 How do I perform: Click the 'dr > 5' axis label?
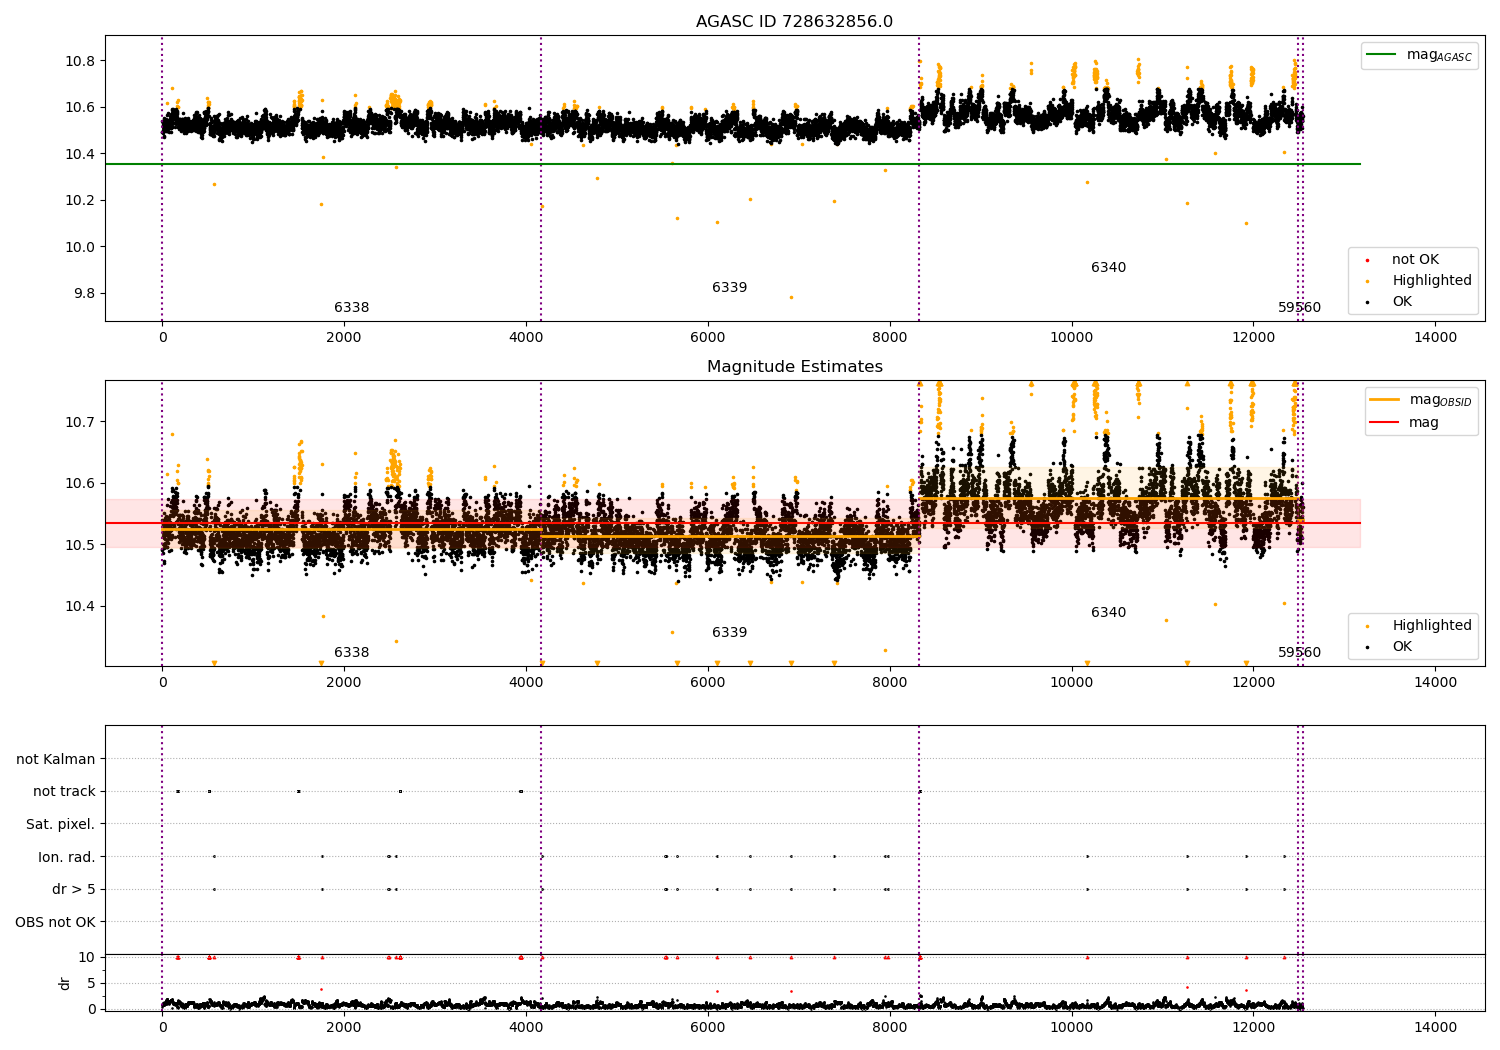pyautogui.click(x=74, y=889)
